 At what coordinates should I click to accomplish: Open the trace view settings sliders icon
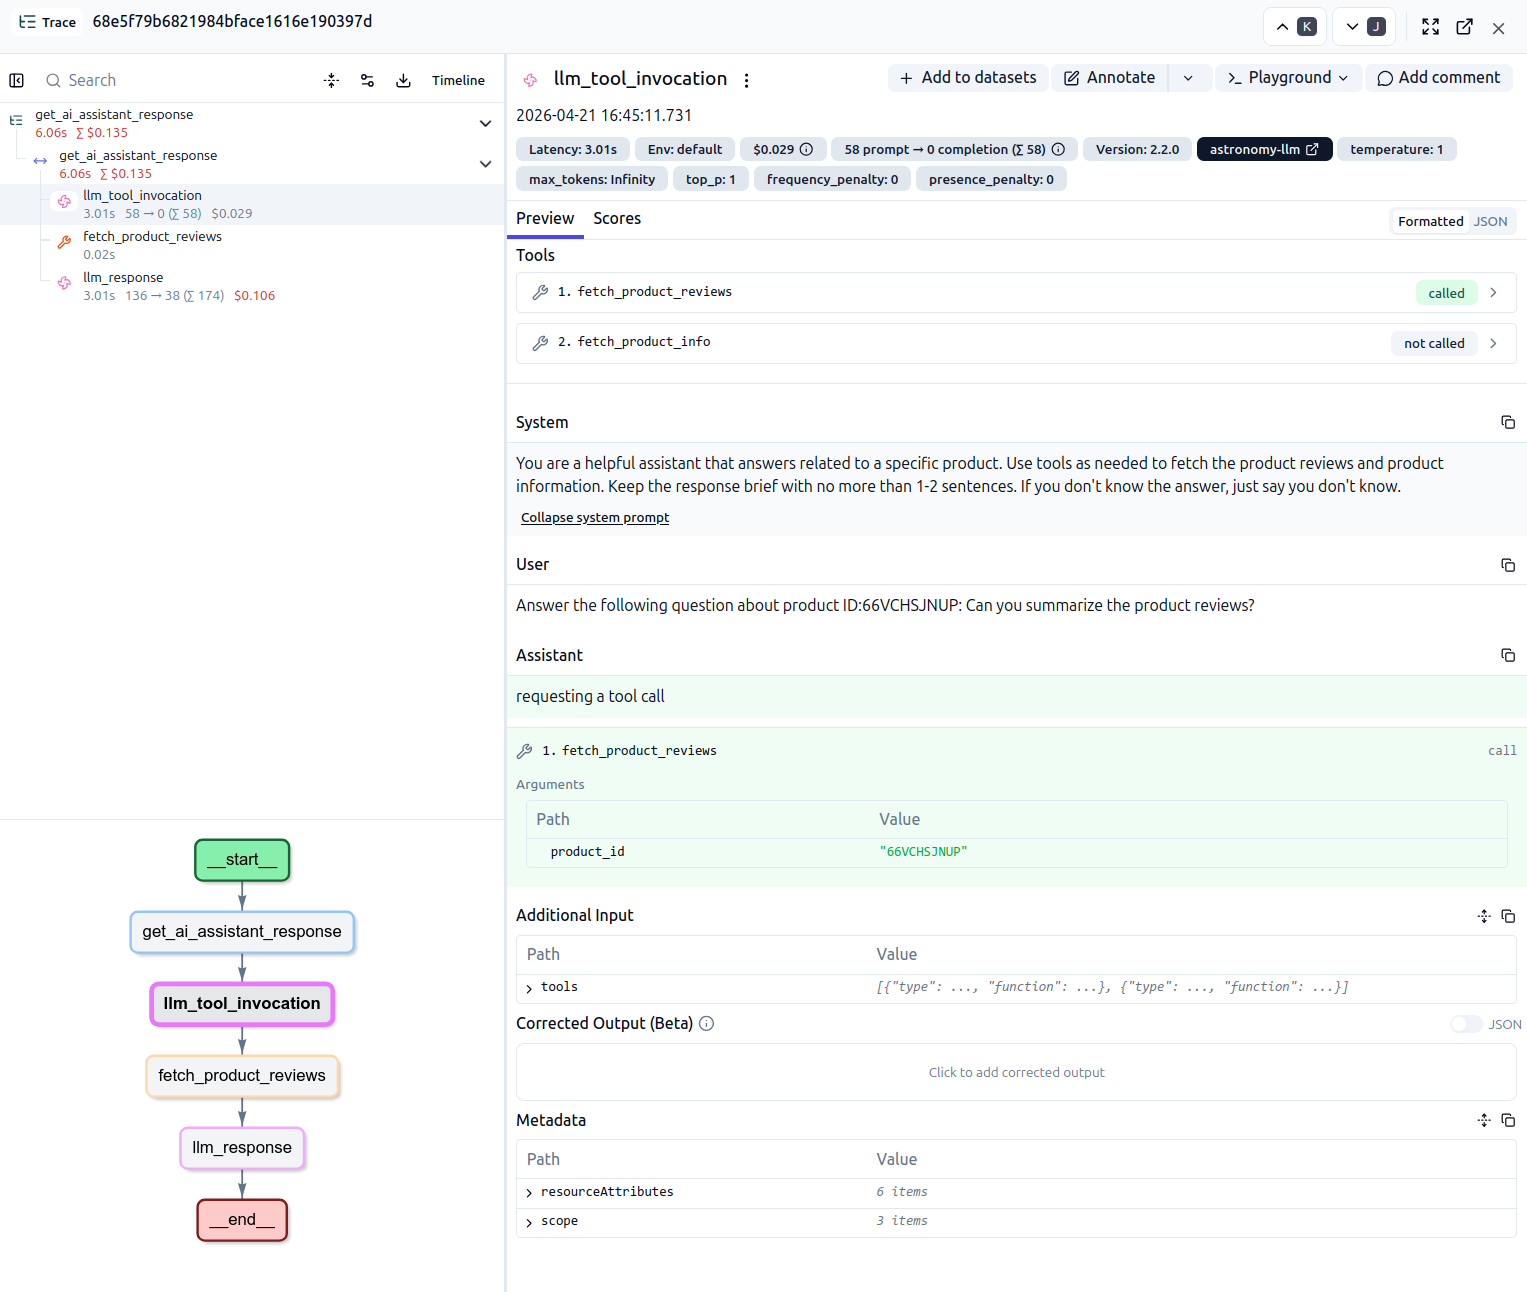(x=367, y=80)
